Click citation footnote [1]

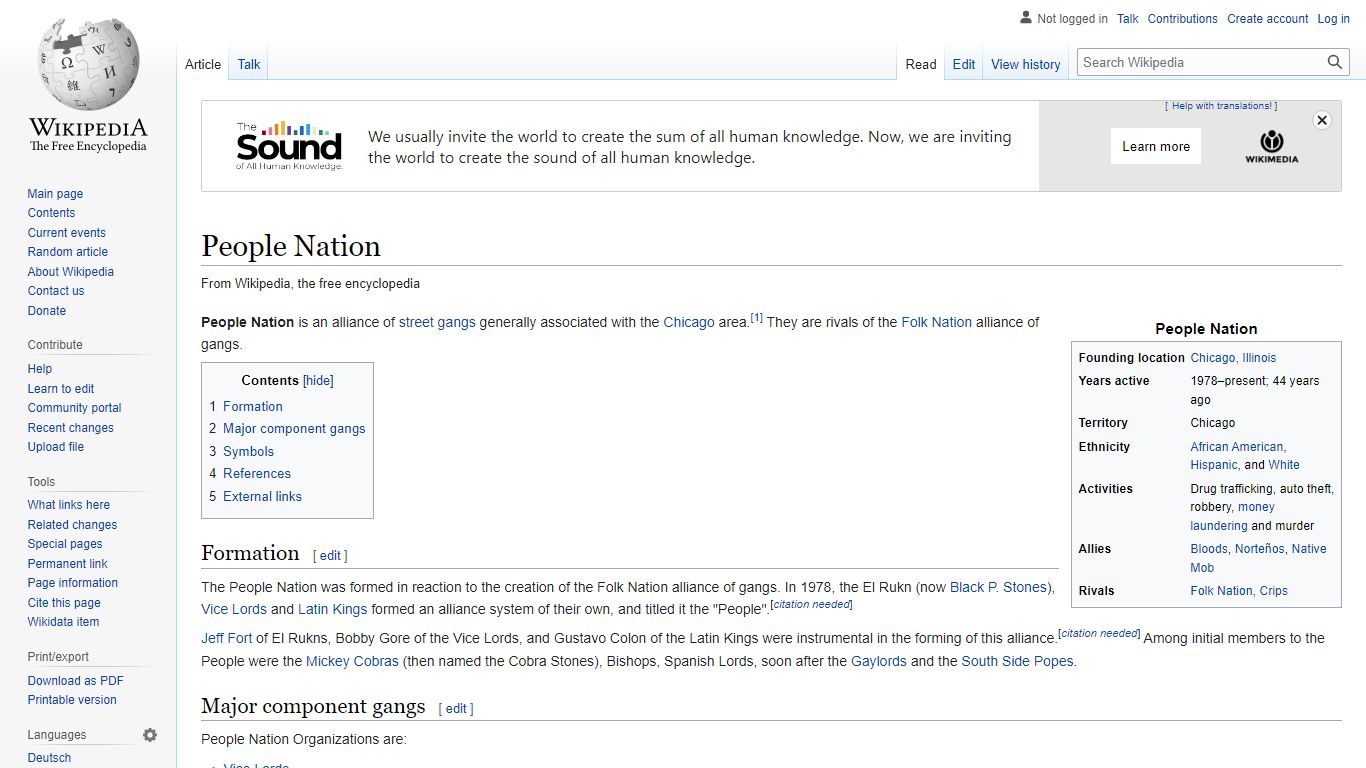point(757,318)
